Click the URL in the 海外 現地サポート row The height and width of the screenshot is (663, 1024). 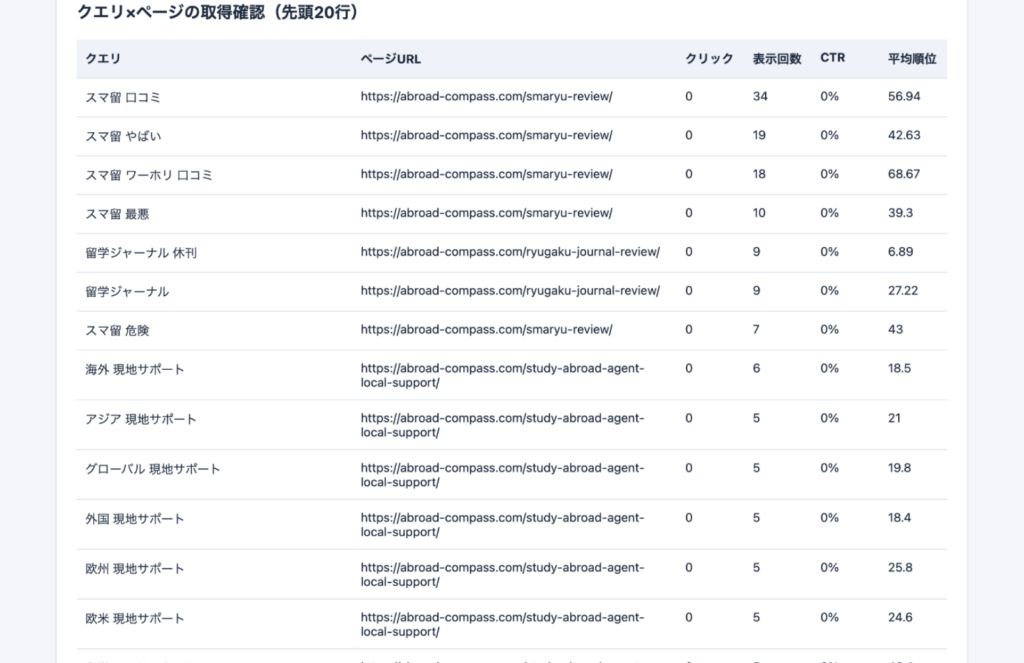pyautogui.click(x=502, y=376)
